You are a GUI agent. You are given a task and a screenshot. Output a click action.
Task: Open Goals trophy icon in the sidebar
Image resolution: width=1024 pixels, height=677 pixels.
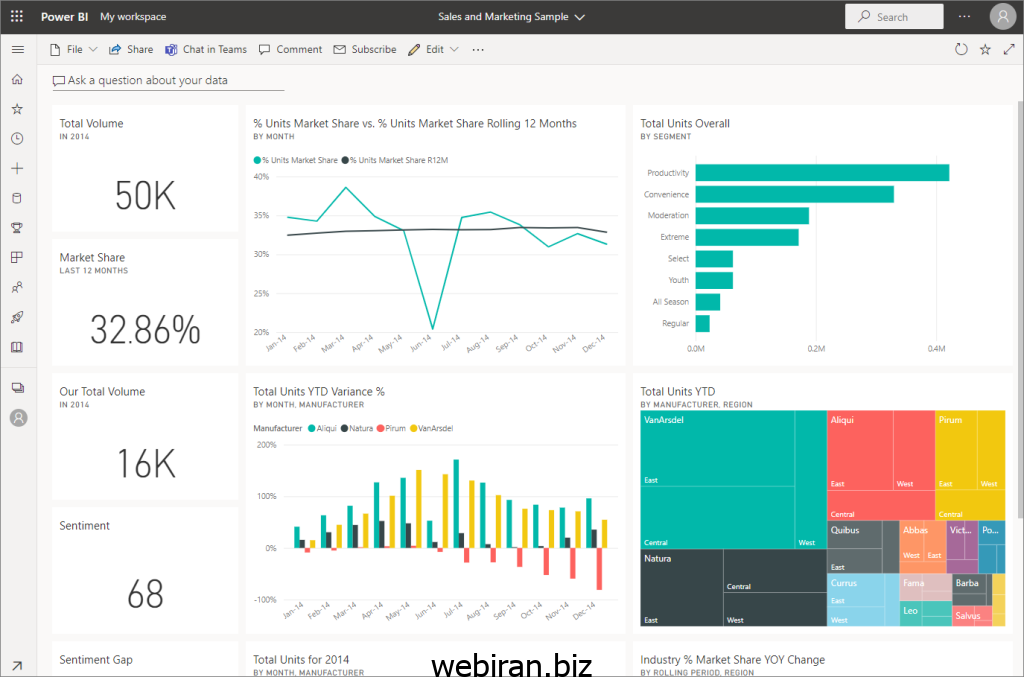17,228
